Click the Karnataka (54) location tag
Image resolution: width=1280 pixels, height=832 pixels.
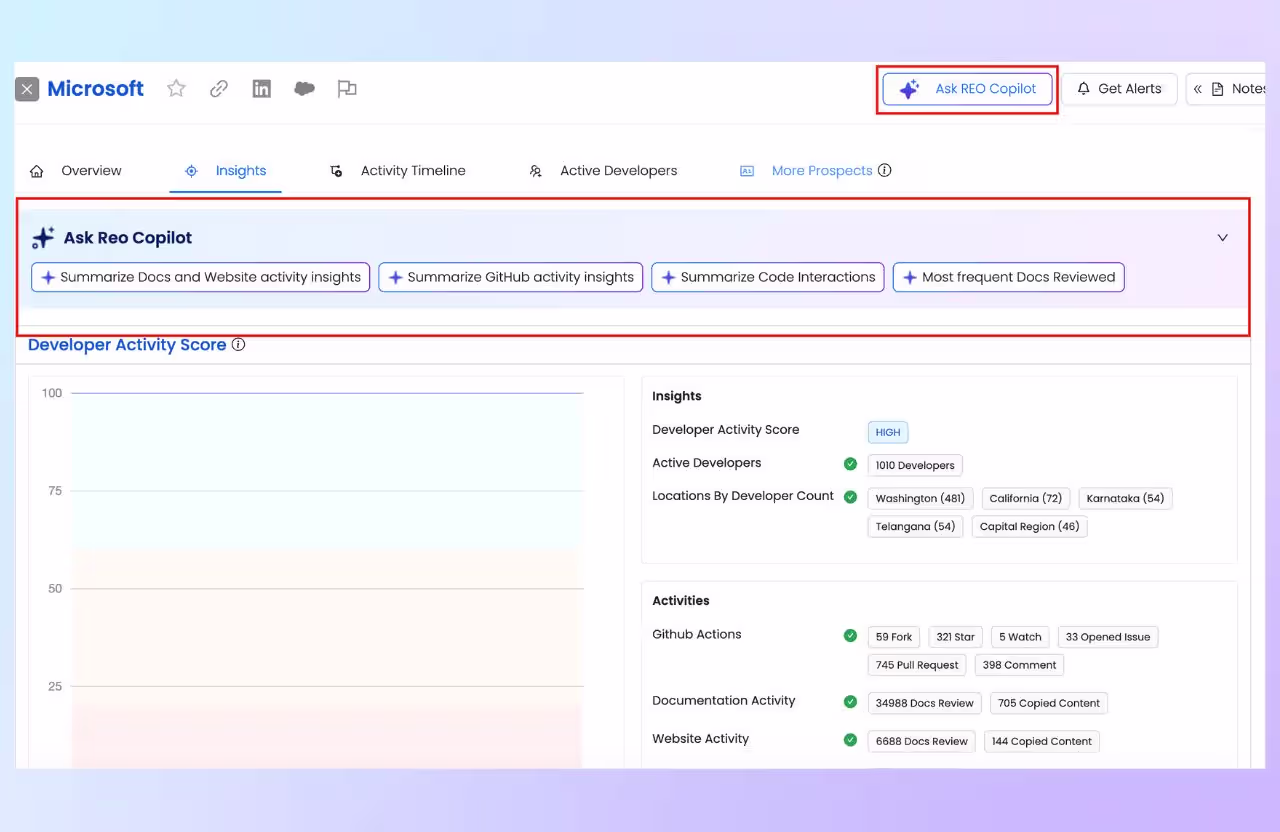click(1125, 498)
